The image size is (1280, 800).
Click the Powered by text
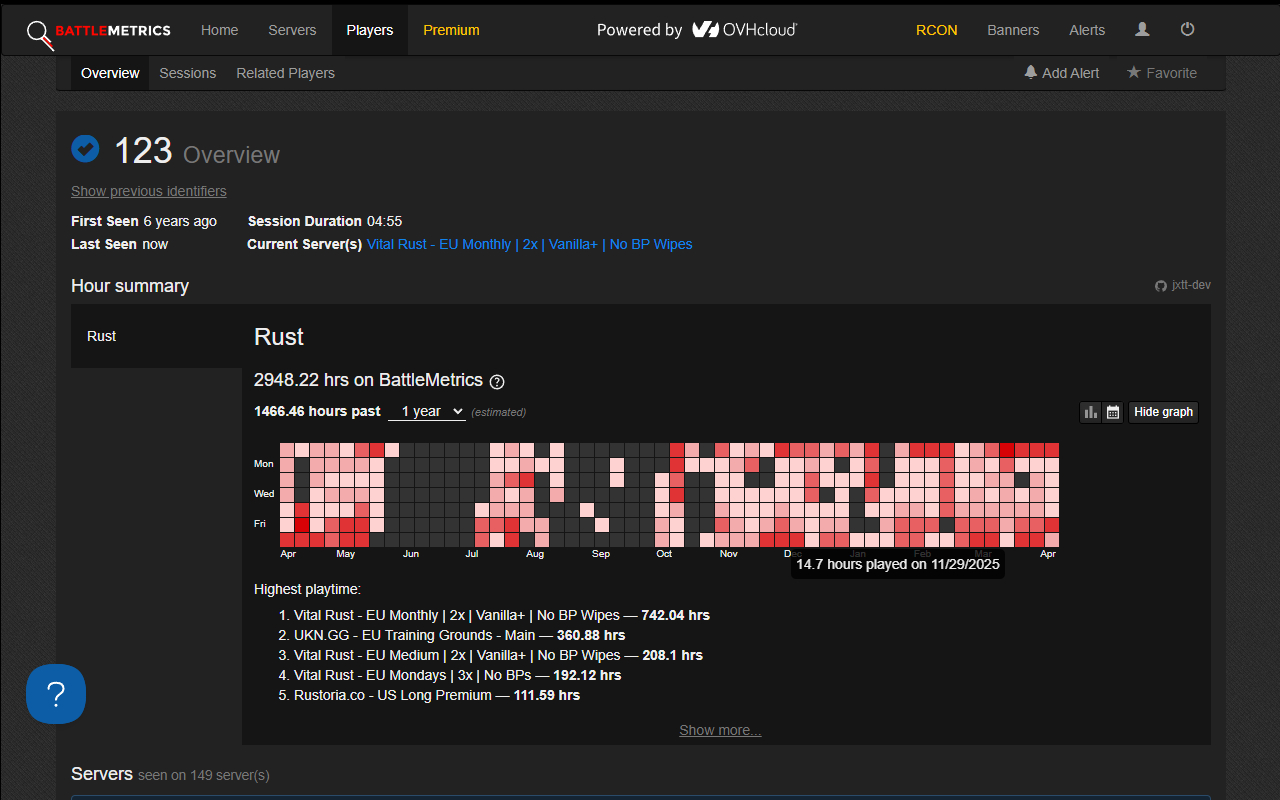639,30
